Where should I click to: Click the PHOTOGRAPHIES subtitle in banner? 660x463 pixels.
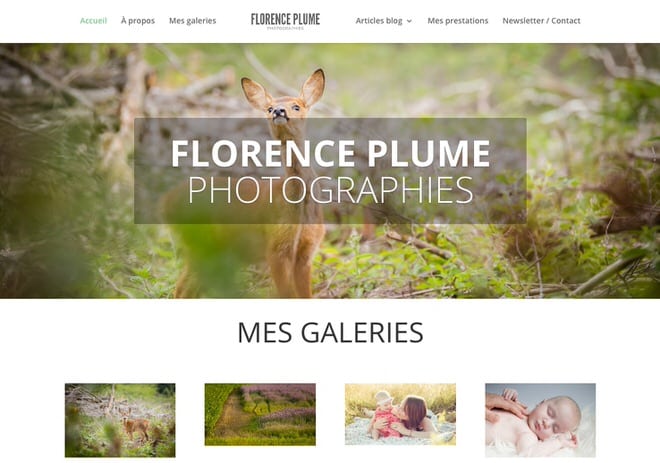331,190
